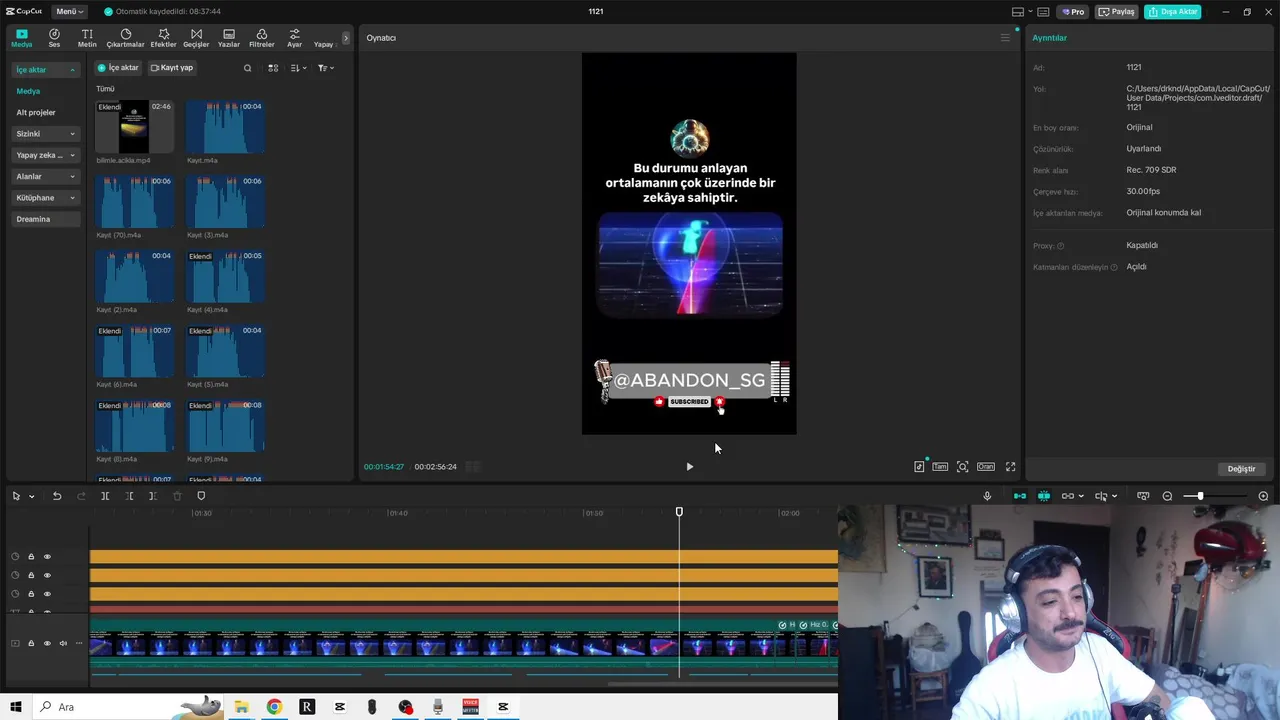The width and height of the screenshot is (1280, 720).
Task: Split clip at the playhead
Action: coord(105,496)
